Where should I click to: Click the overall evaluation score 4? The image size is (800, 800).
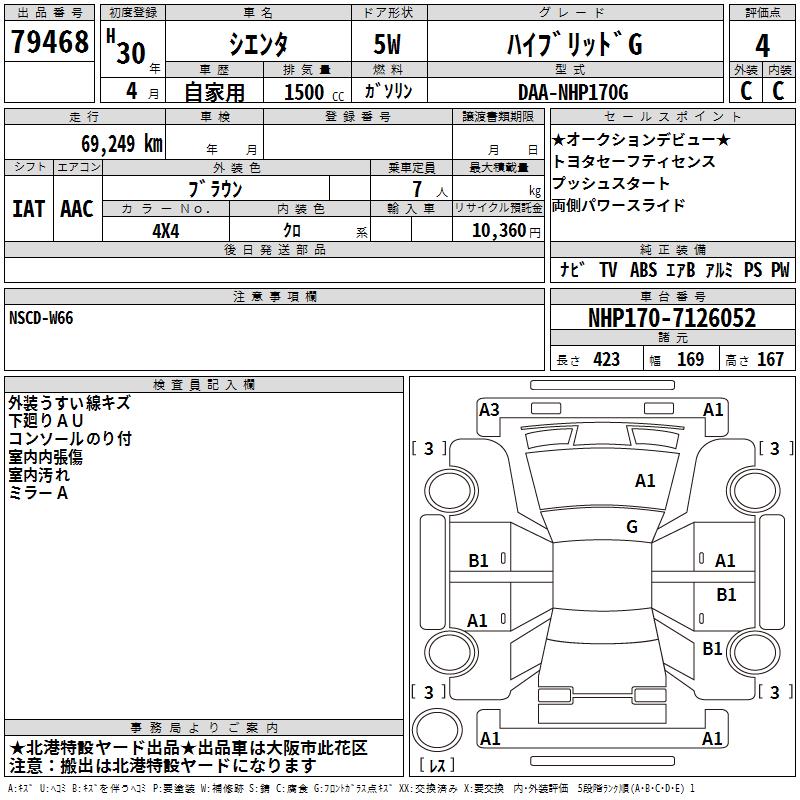tap(762, 45)
